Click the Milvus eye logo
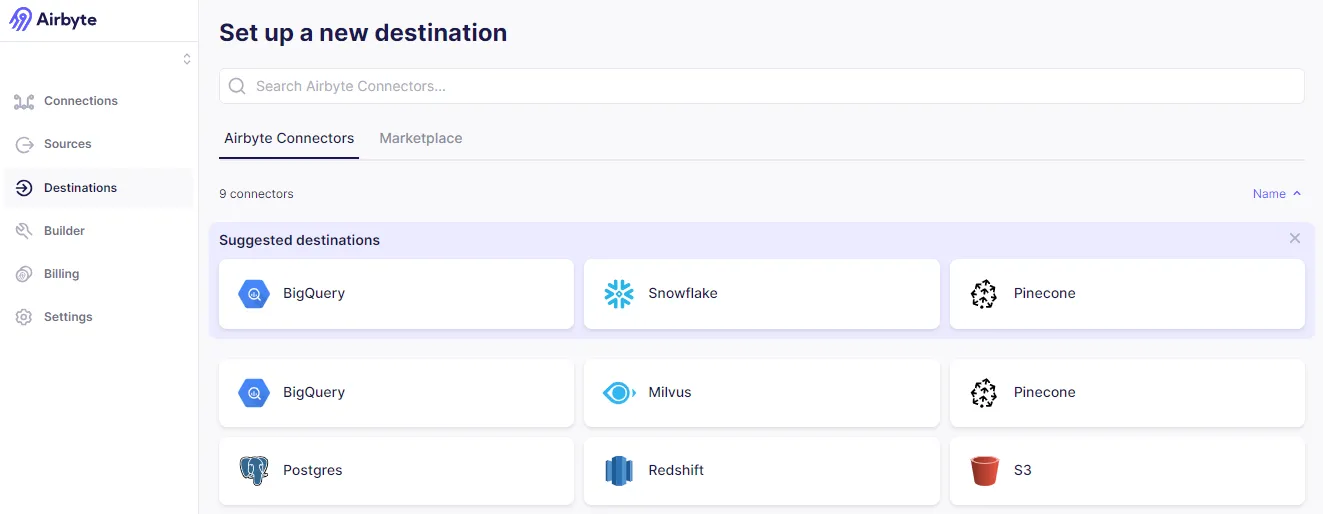The width and height of the screenshot is (1323, 514). pos(619,393)
